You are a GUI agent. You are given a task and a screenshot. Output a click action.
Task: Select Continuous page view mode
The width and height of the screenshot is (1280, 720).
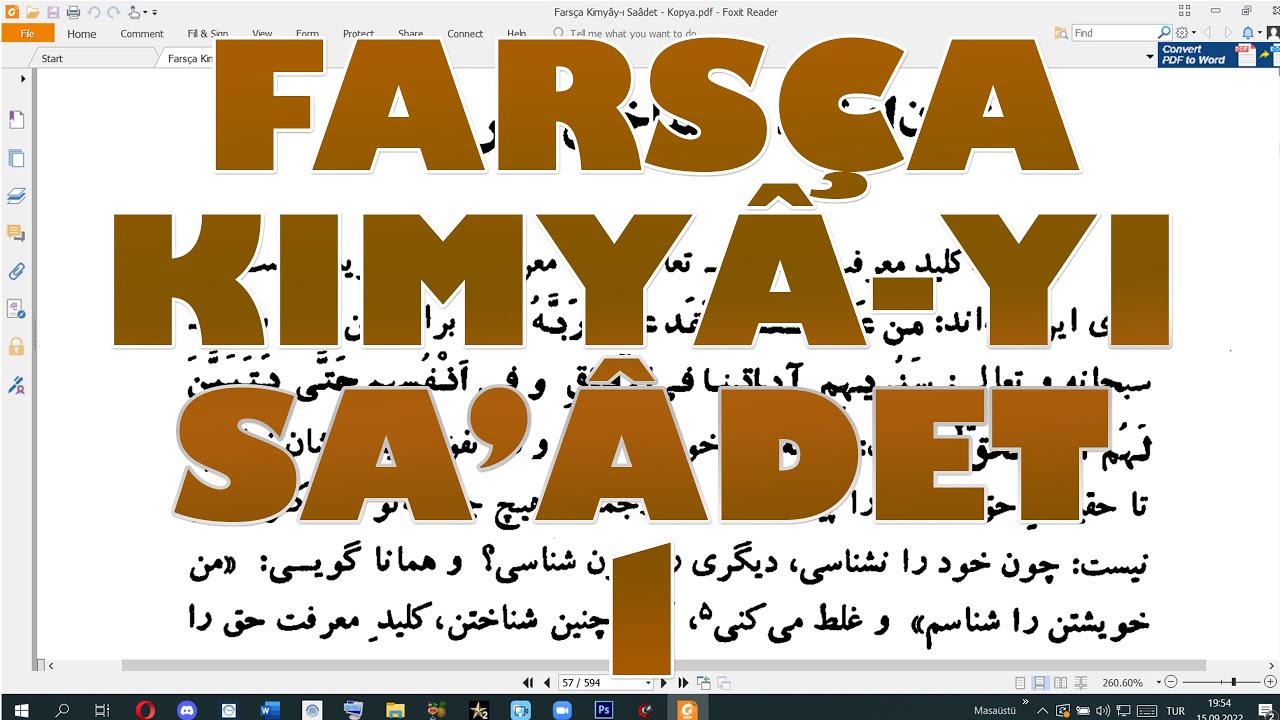[x=1040, y=683]
